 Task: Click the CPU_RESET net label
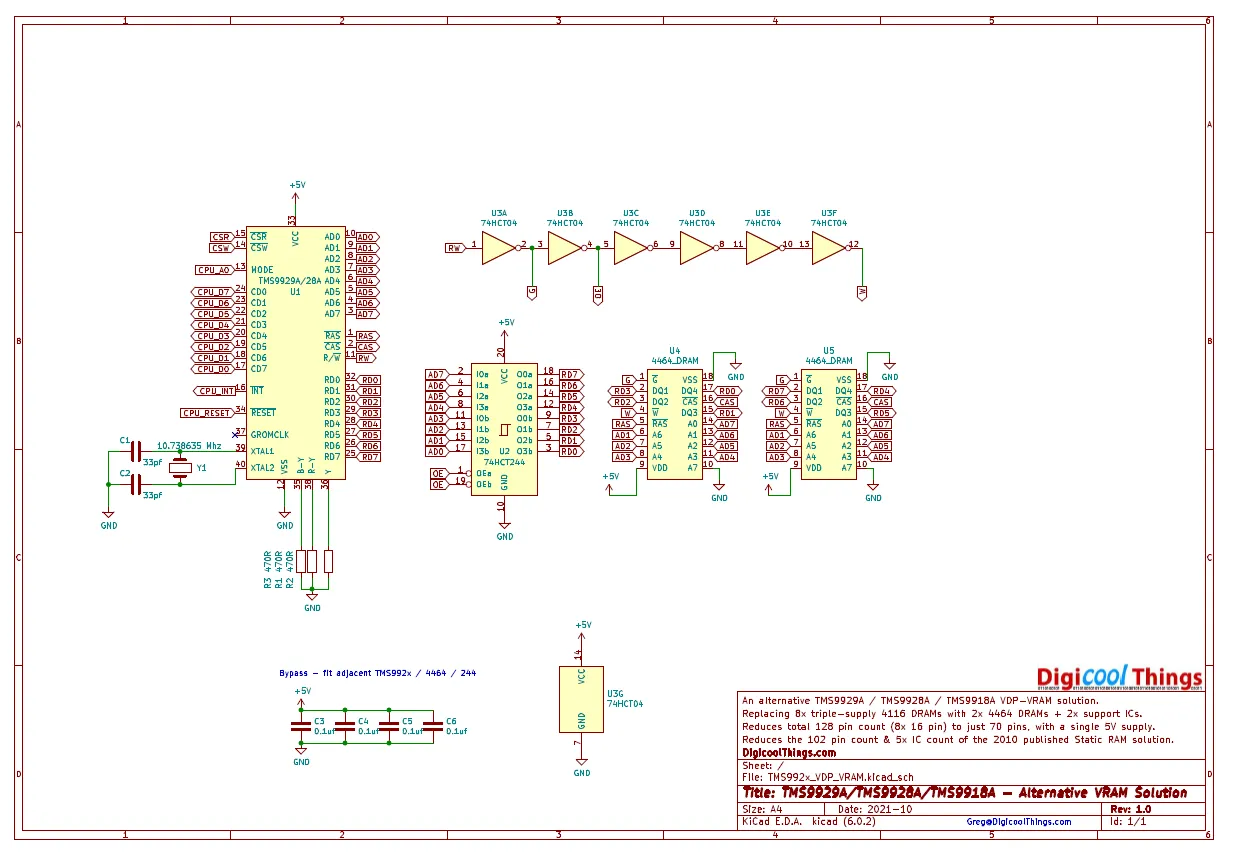point(206,413)
